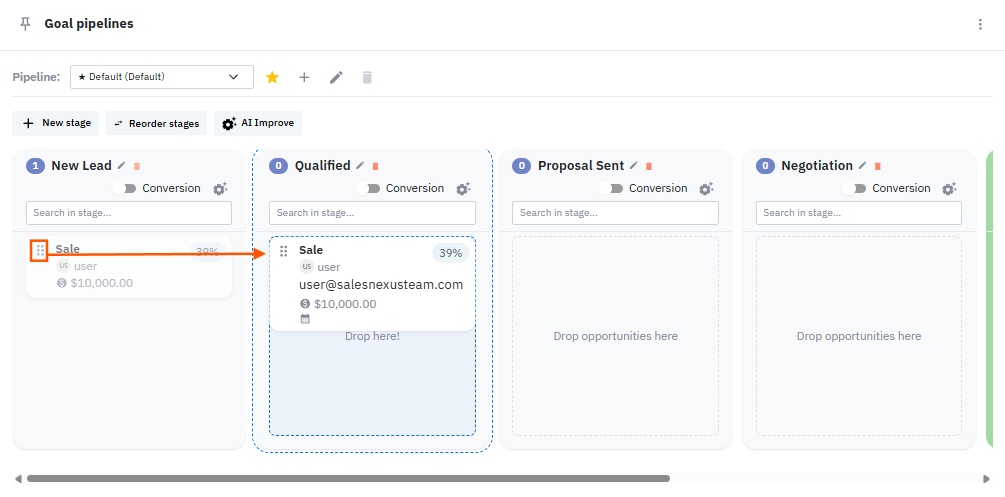Click the scrollbar right arrow
The height and width of the screenshot is (497, 1005).
tap(986, 479)
